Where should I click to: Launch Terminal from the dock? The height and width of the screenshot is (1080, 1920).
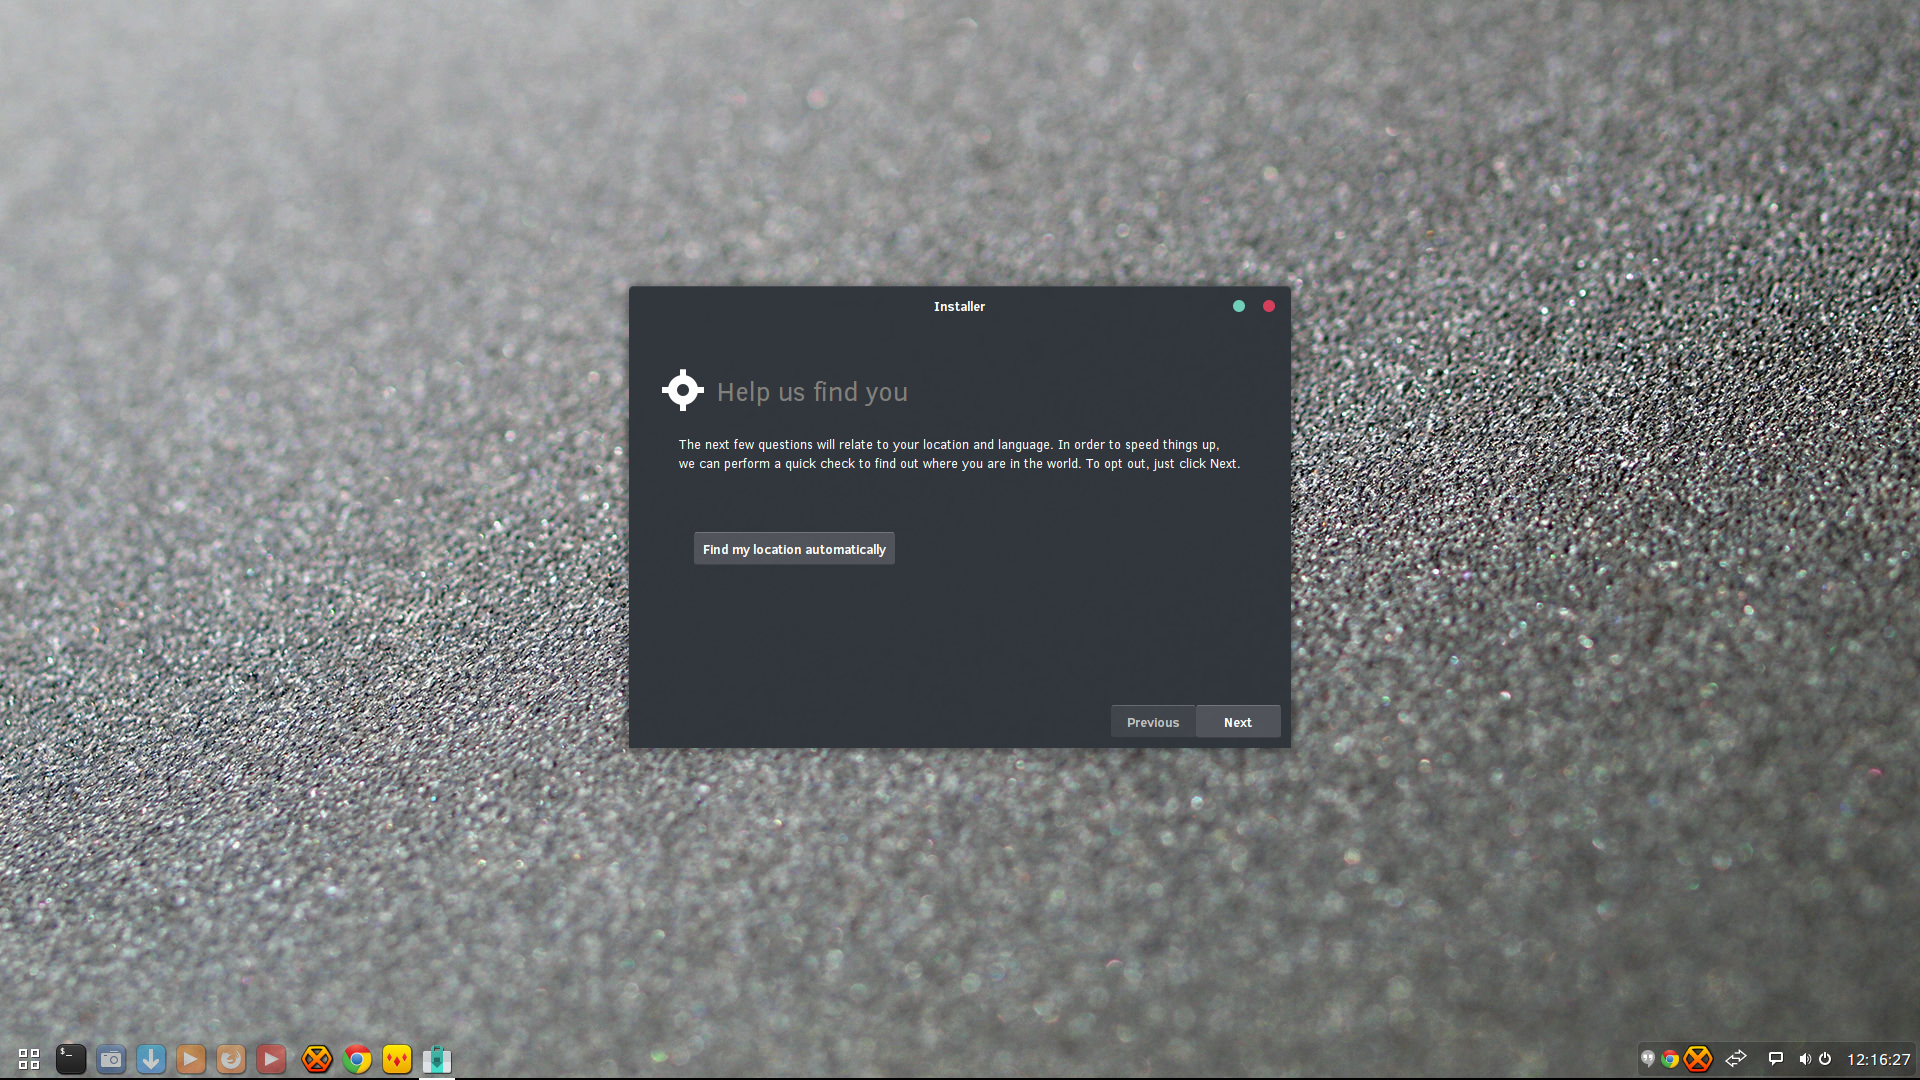coord(70,1059)
